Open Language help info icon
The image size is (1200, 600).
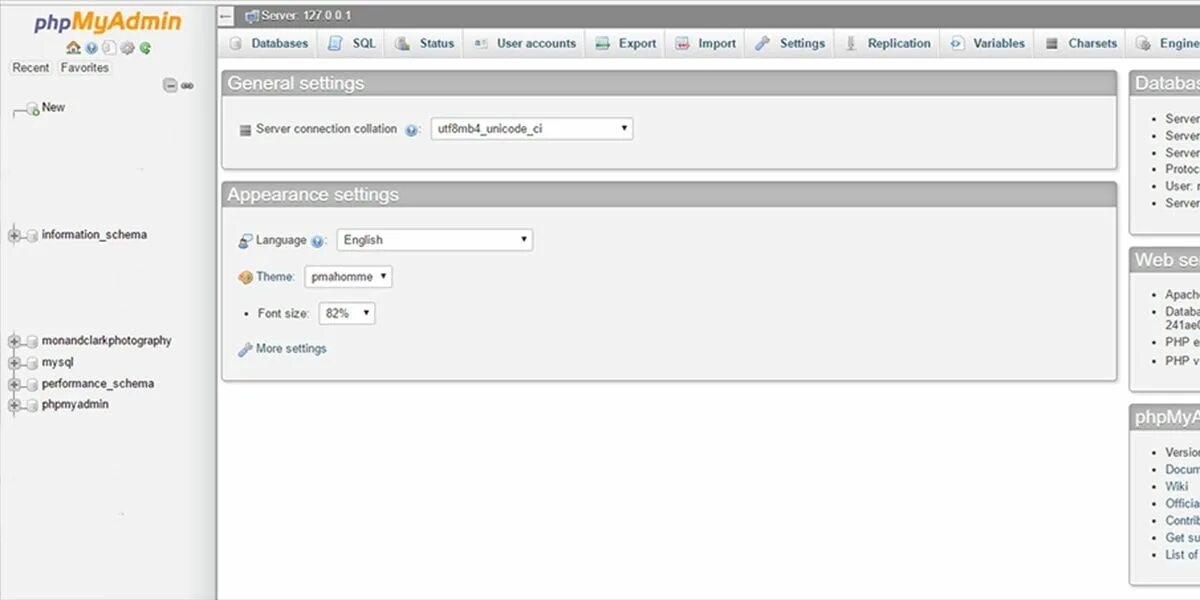[318, 241]
